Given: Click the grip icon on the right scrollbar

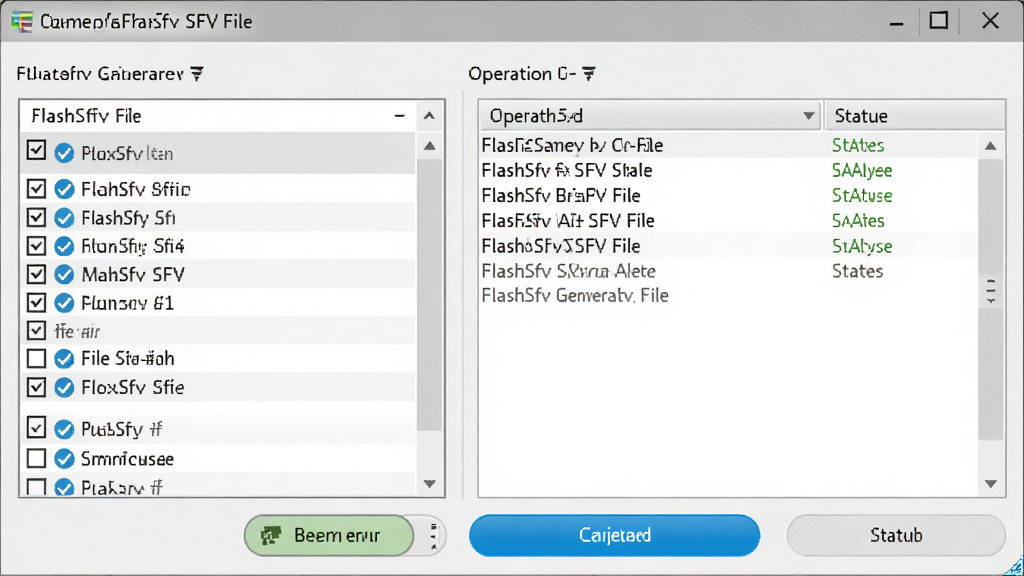Looking at the screenshot, I should pyautogui.click(x=991, y=291).
